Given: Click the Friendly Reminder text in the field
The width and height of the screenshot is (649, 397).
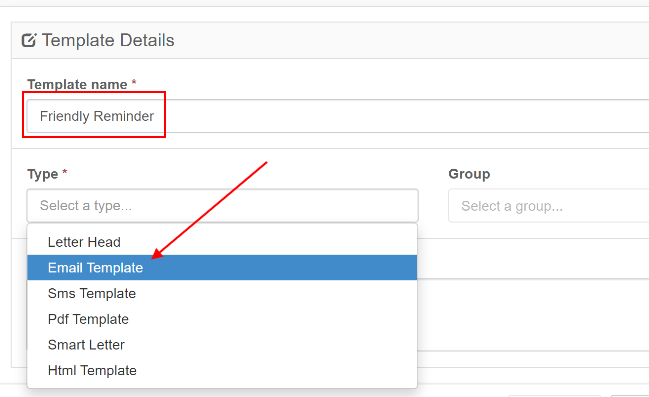Looking at the screenshot, I should coord(97,116).
